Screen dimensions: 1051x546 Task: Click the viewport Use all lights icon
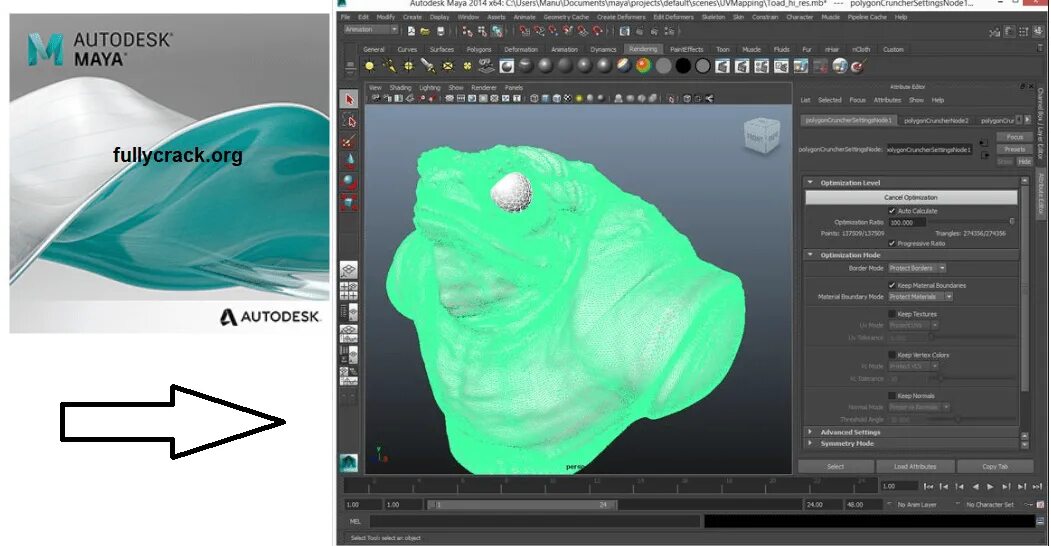(x=579, y=98)
